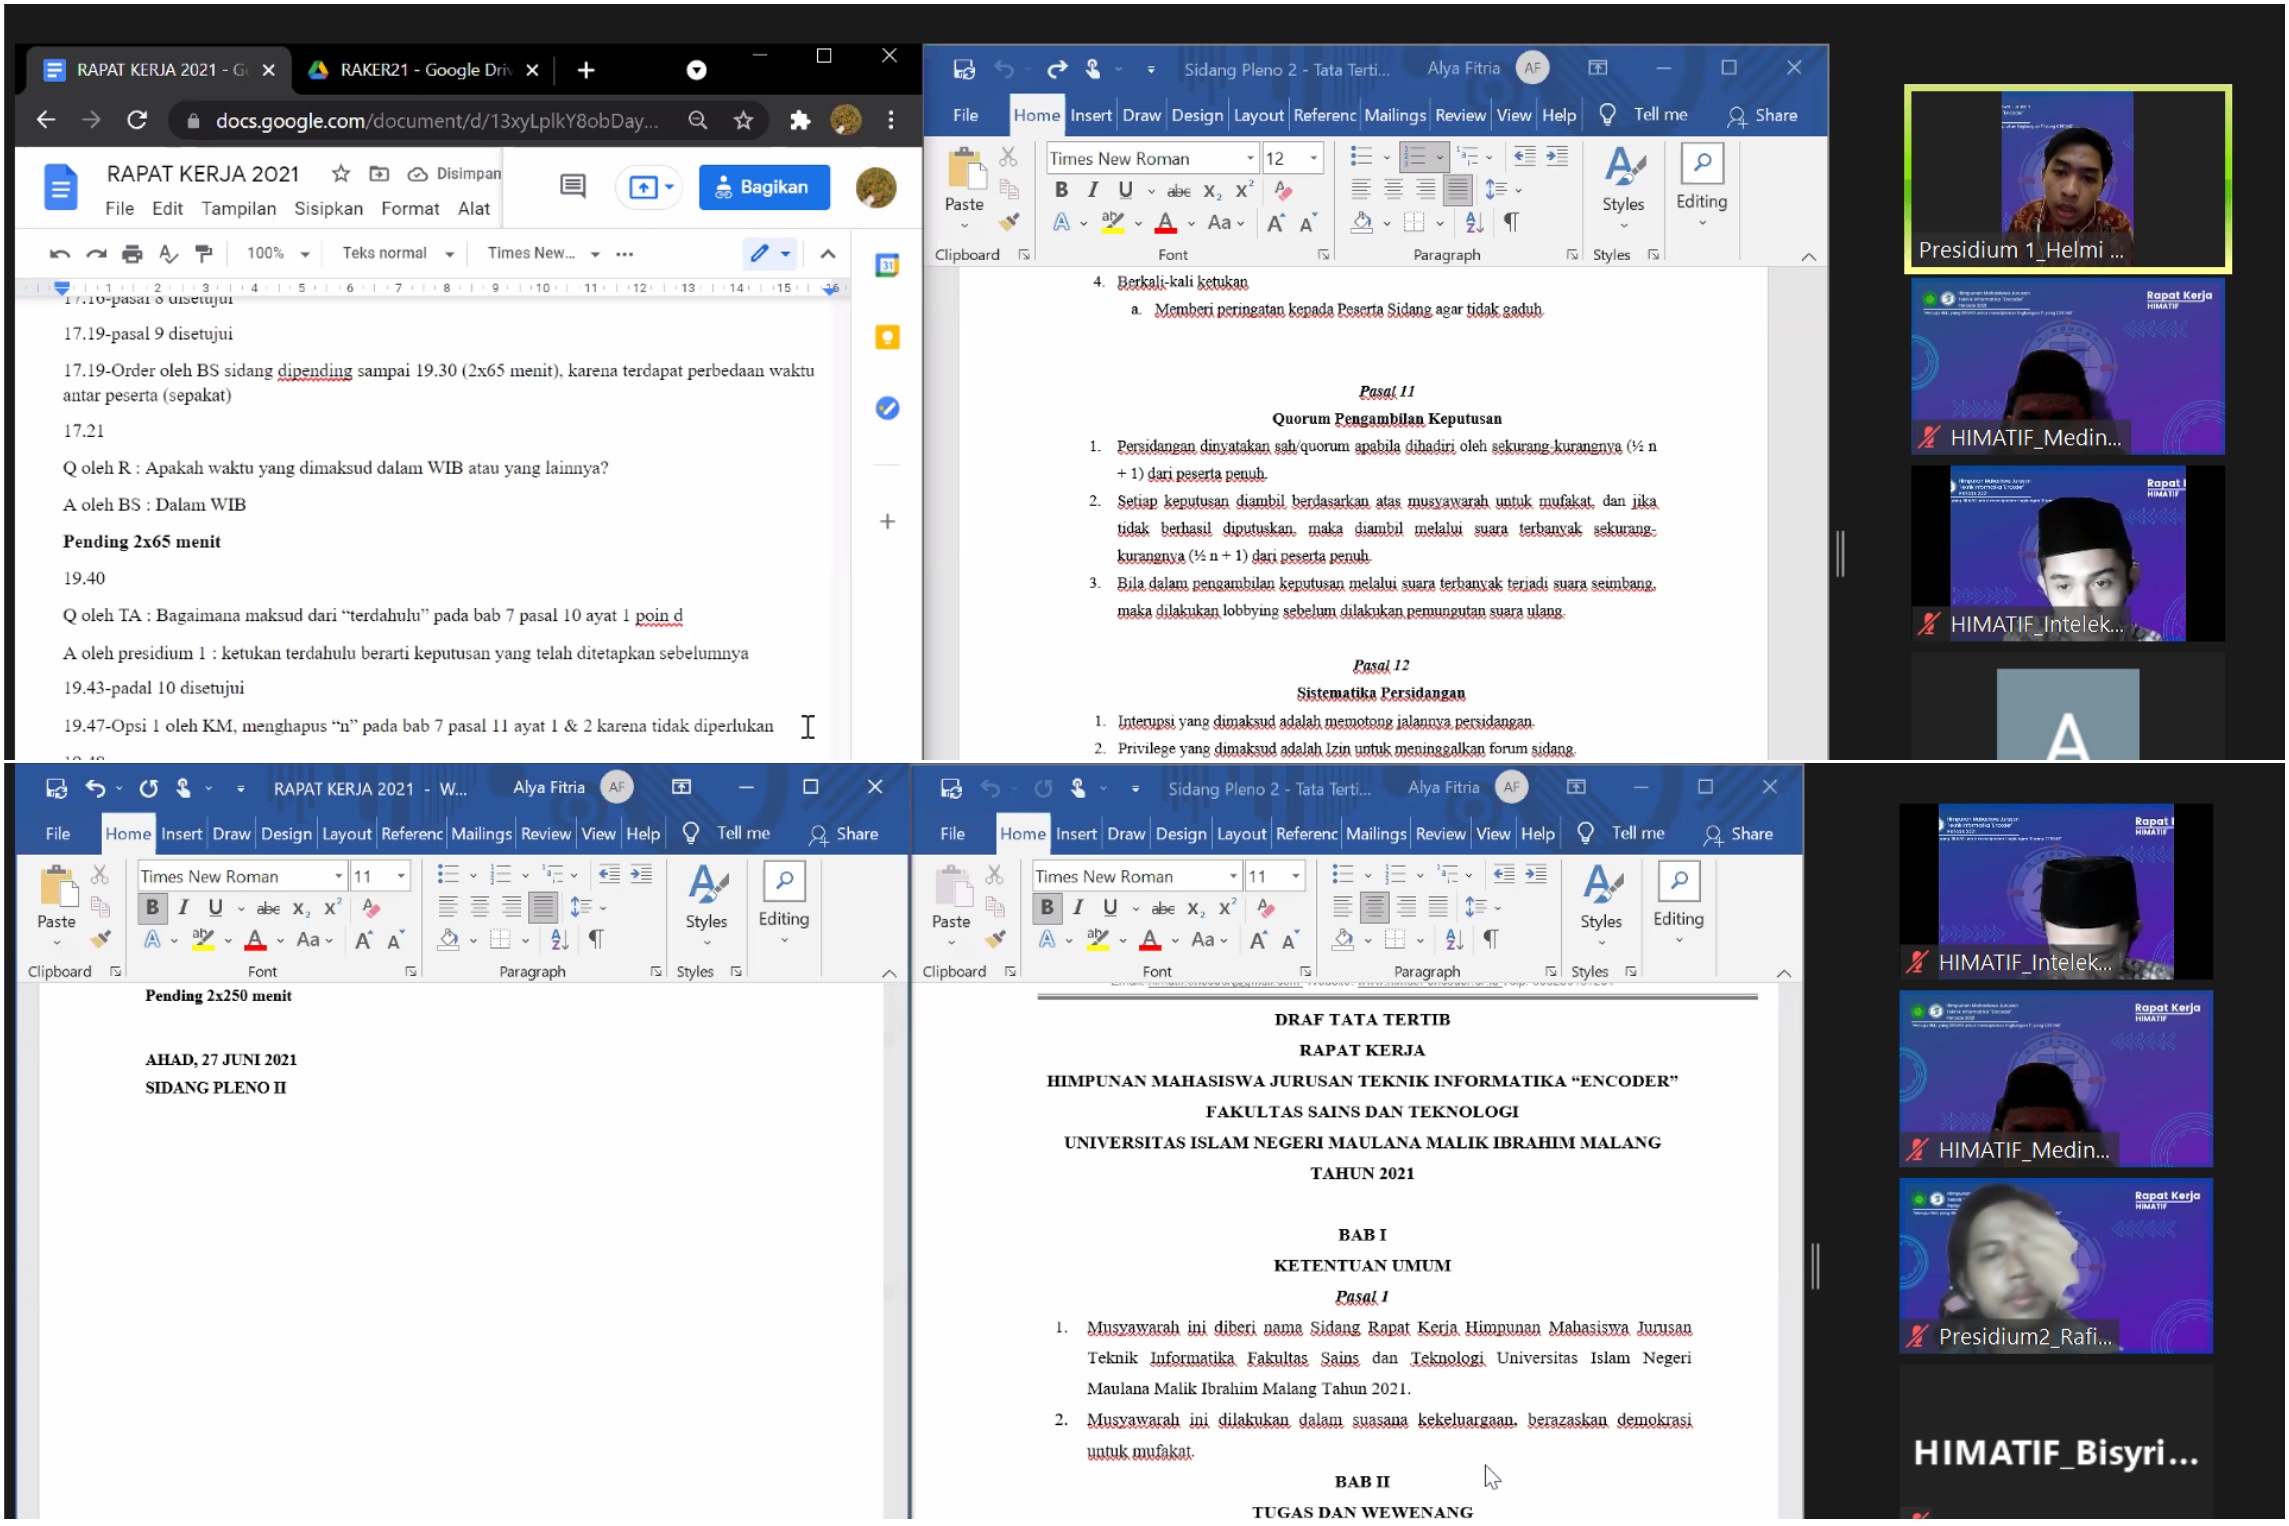This screenshot has width=2289, height=1526.
Task: Click the paint format roller in Docs toolbar
Action: pos(204,254)
